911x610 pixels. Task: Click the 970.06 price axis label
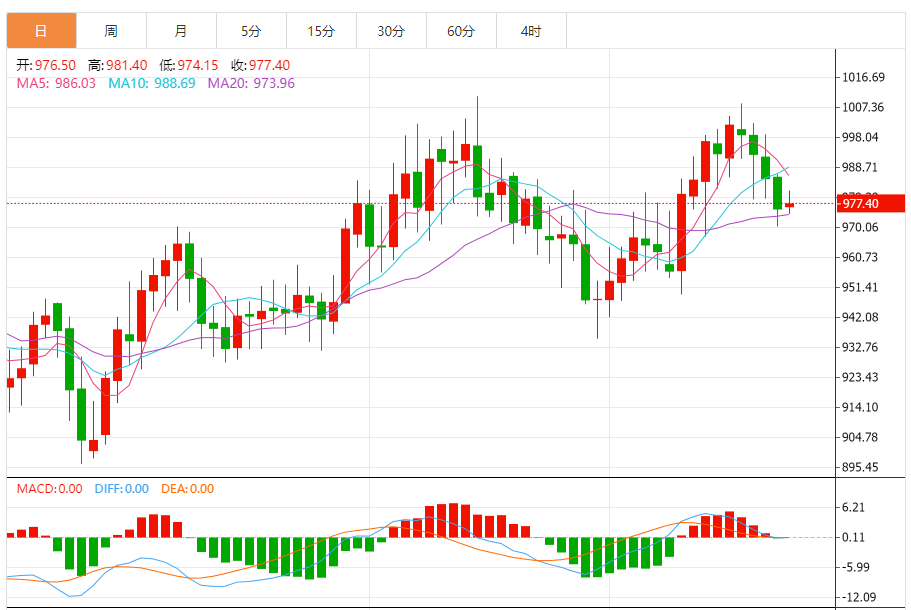pyautogui.click(x=860, y=227)
